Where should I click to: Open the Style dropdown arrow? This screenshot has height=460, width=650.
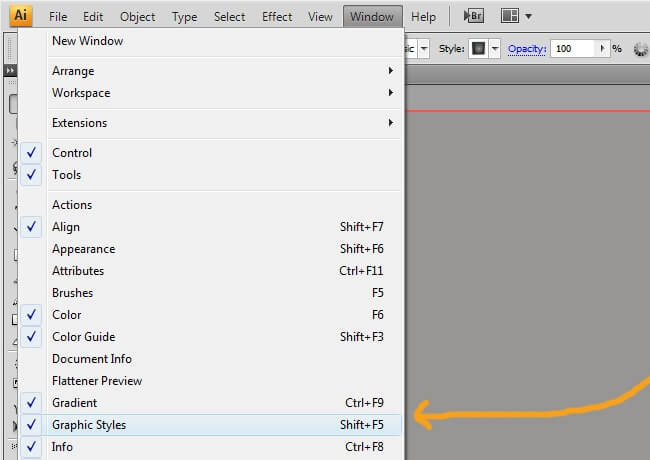tap(494, 48)
